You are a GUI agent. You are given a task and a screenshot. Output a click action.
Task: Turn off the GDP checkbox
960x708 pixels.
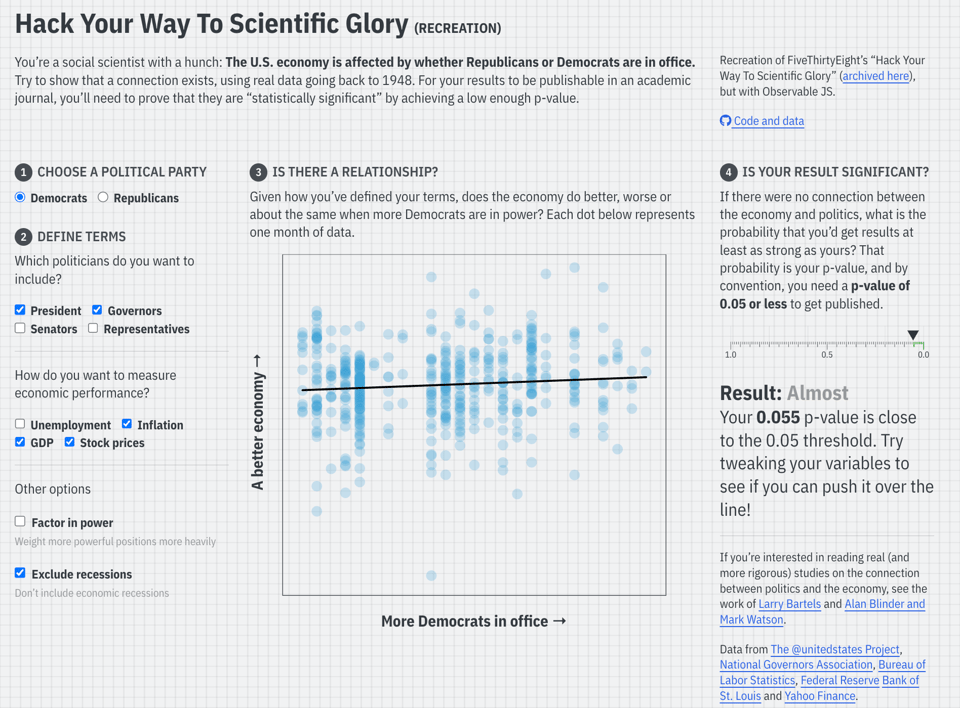pos(20,442)
